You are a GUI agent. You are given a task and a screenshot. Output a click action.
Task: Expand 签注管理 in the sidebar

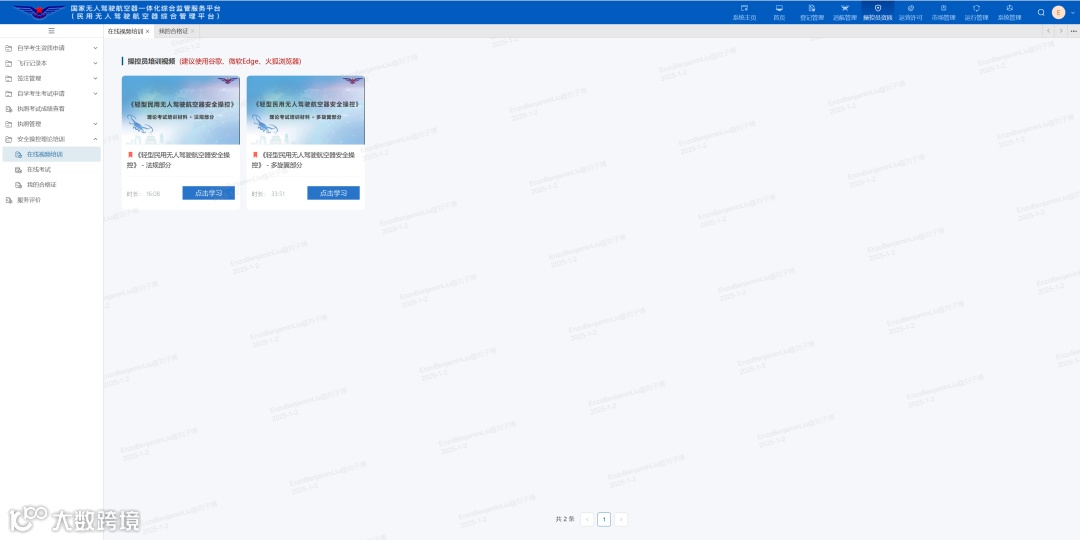[x=52, y=79]
